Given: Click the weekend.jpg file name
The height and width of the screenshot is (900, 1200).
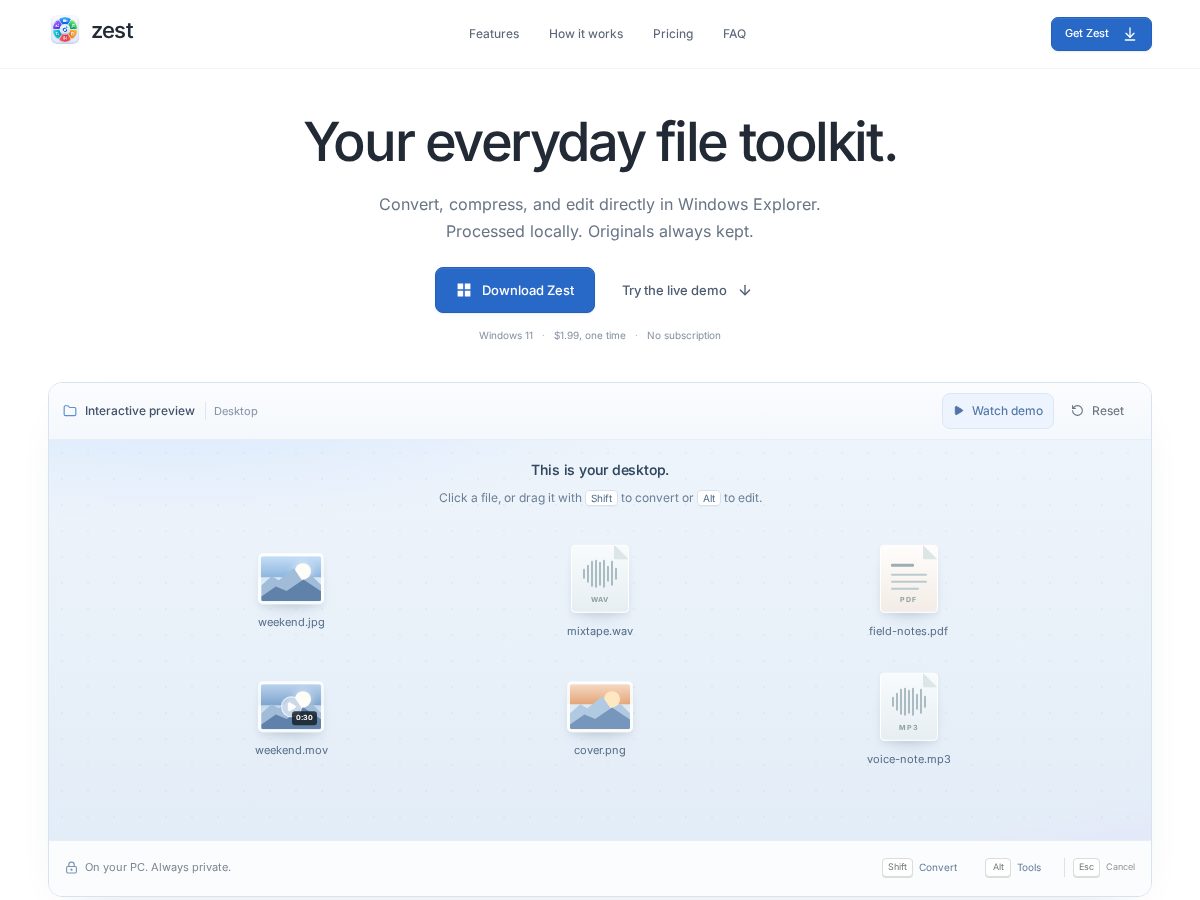Looking at the screenshot, I should [291, 622].
